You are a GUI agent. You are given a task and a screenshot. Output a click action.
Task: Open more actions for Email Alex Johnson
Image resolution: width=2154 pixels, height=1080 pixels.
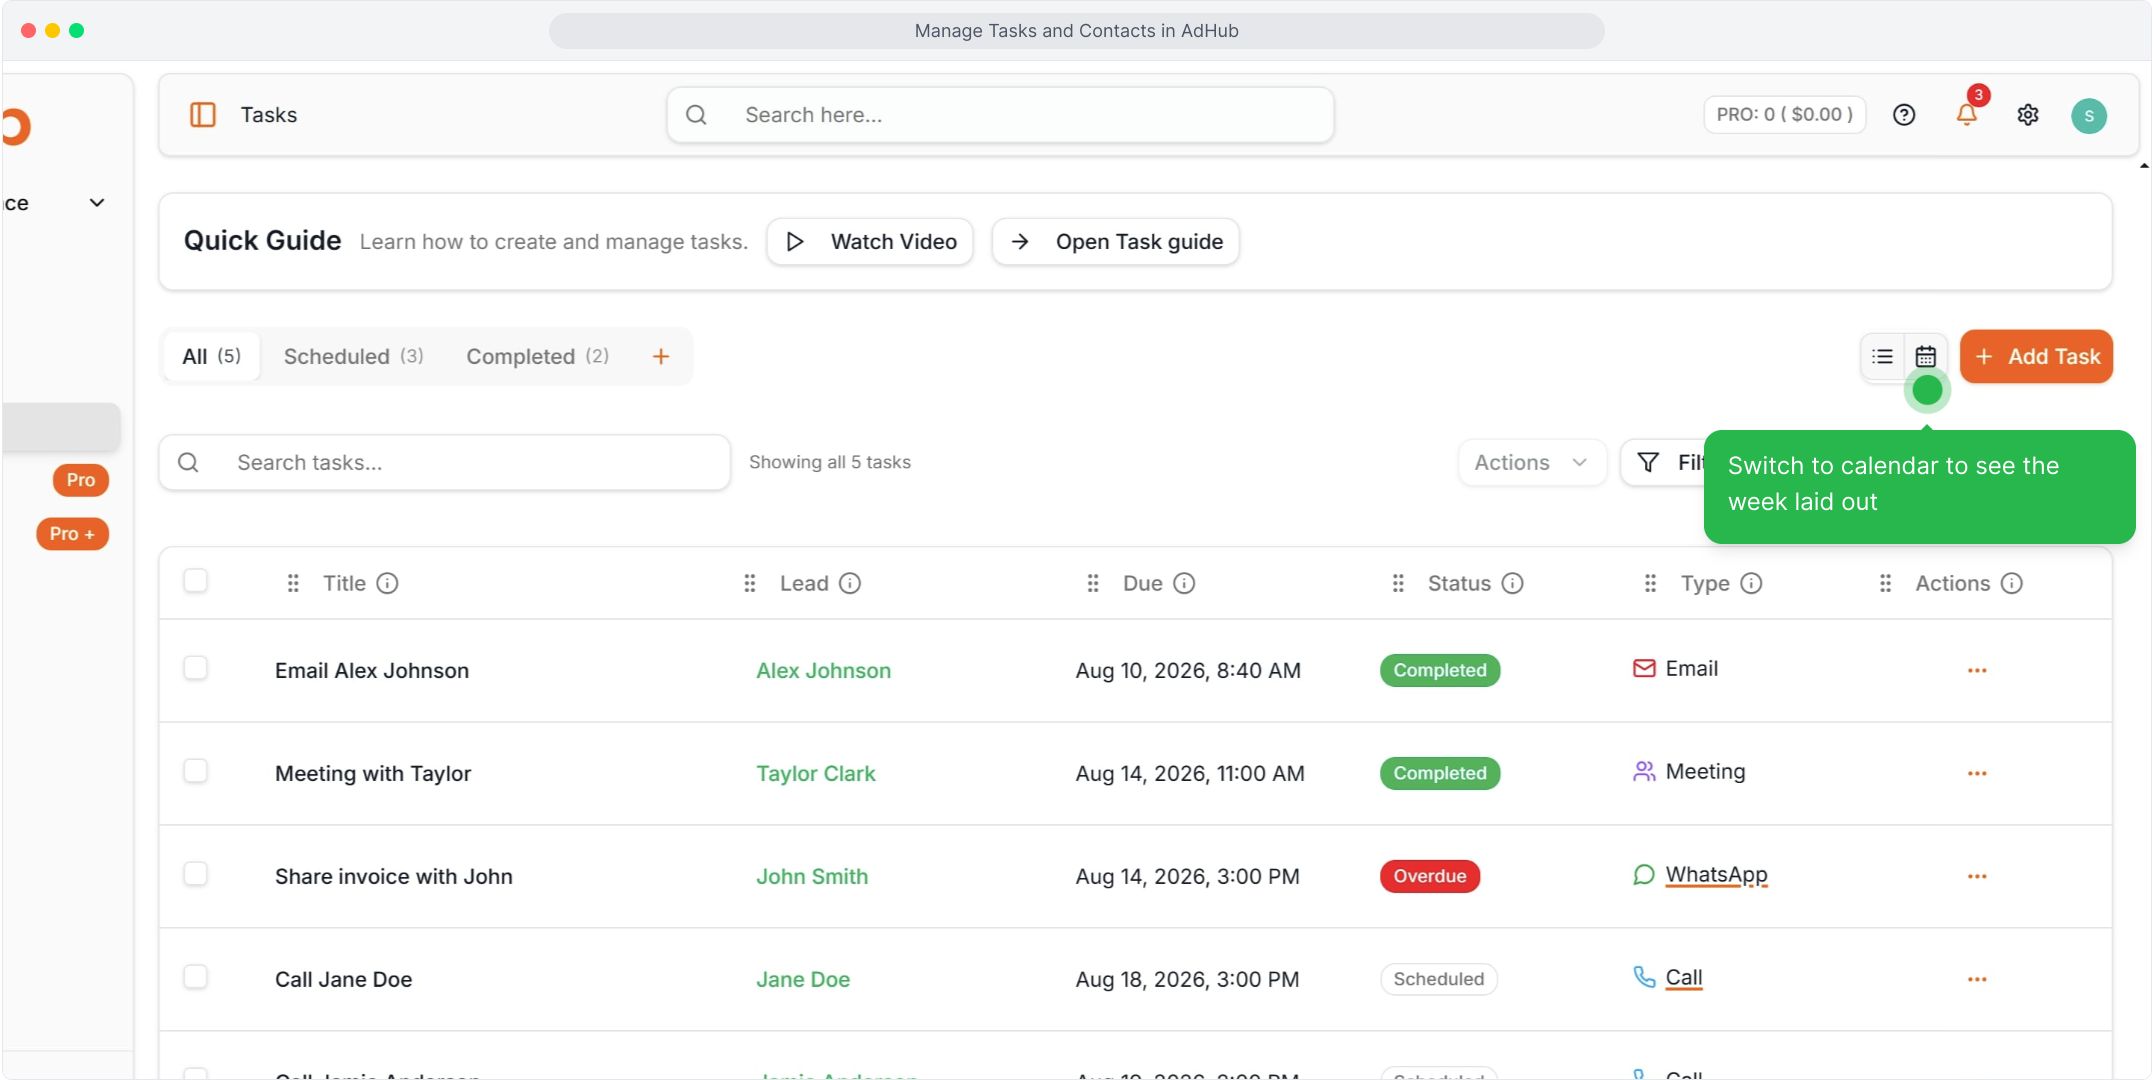coord(1977,670)
